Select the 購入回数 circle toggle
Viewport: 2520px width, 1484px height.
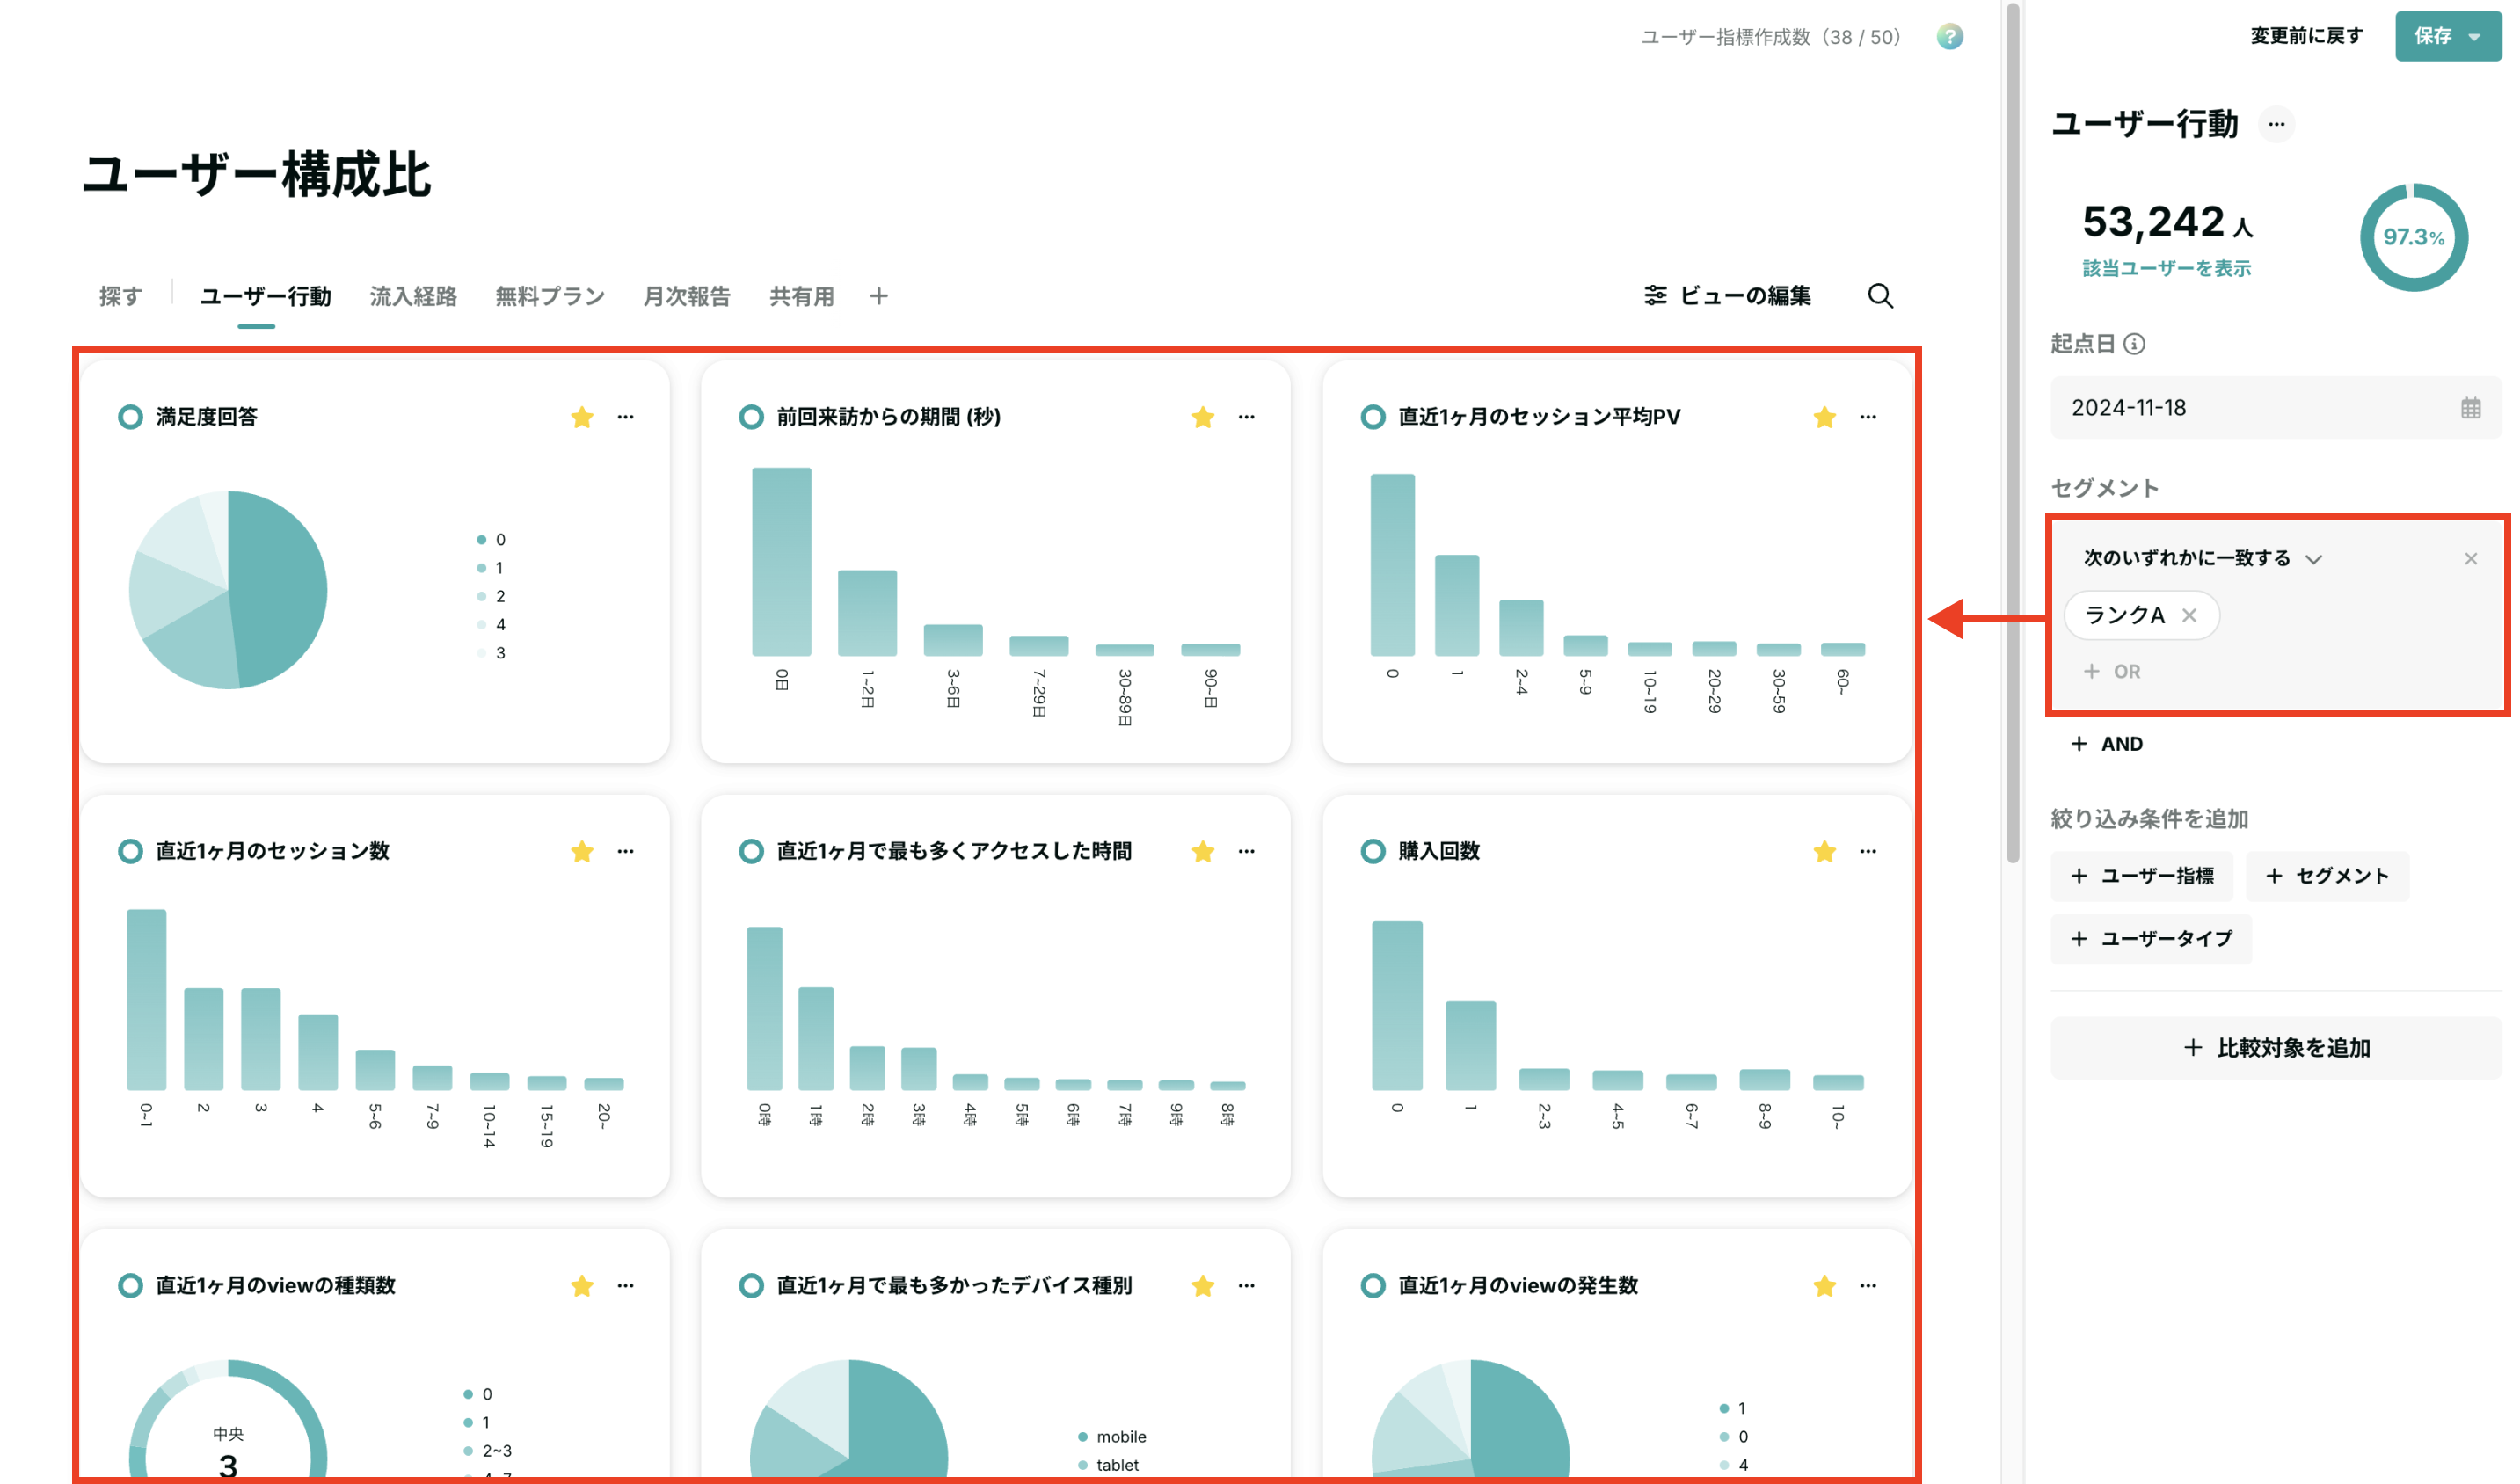[1373, 851]
